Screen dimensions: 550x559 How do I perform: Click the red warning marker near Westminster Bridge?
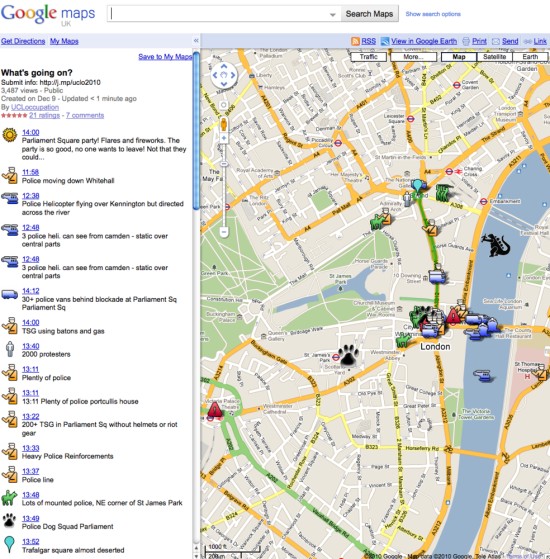click(x=453, y=316)
